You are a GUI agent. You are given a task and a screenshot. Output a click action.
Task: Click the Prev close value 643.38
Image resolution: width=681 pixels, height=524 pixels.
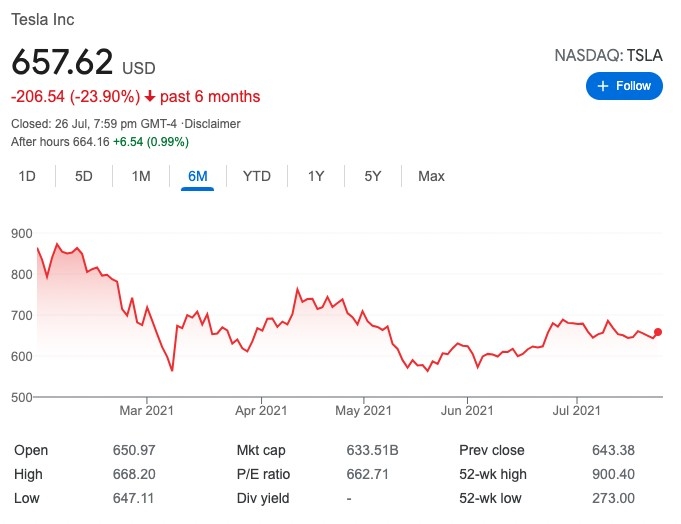click(613, 450)
